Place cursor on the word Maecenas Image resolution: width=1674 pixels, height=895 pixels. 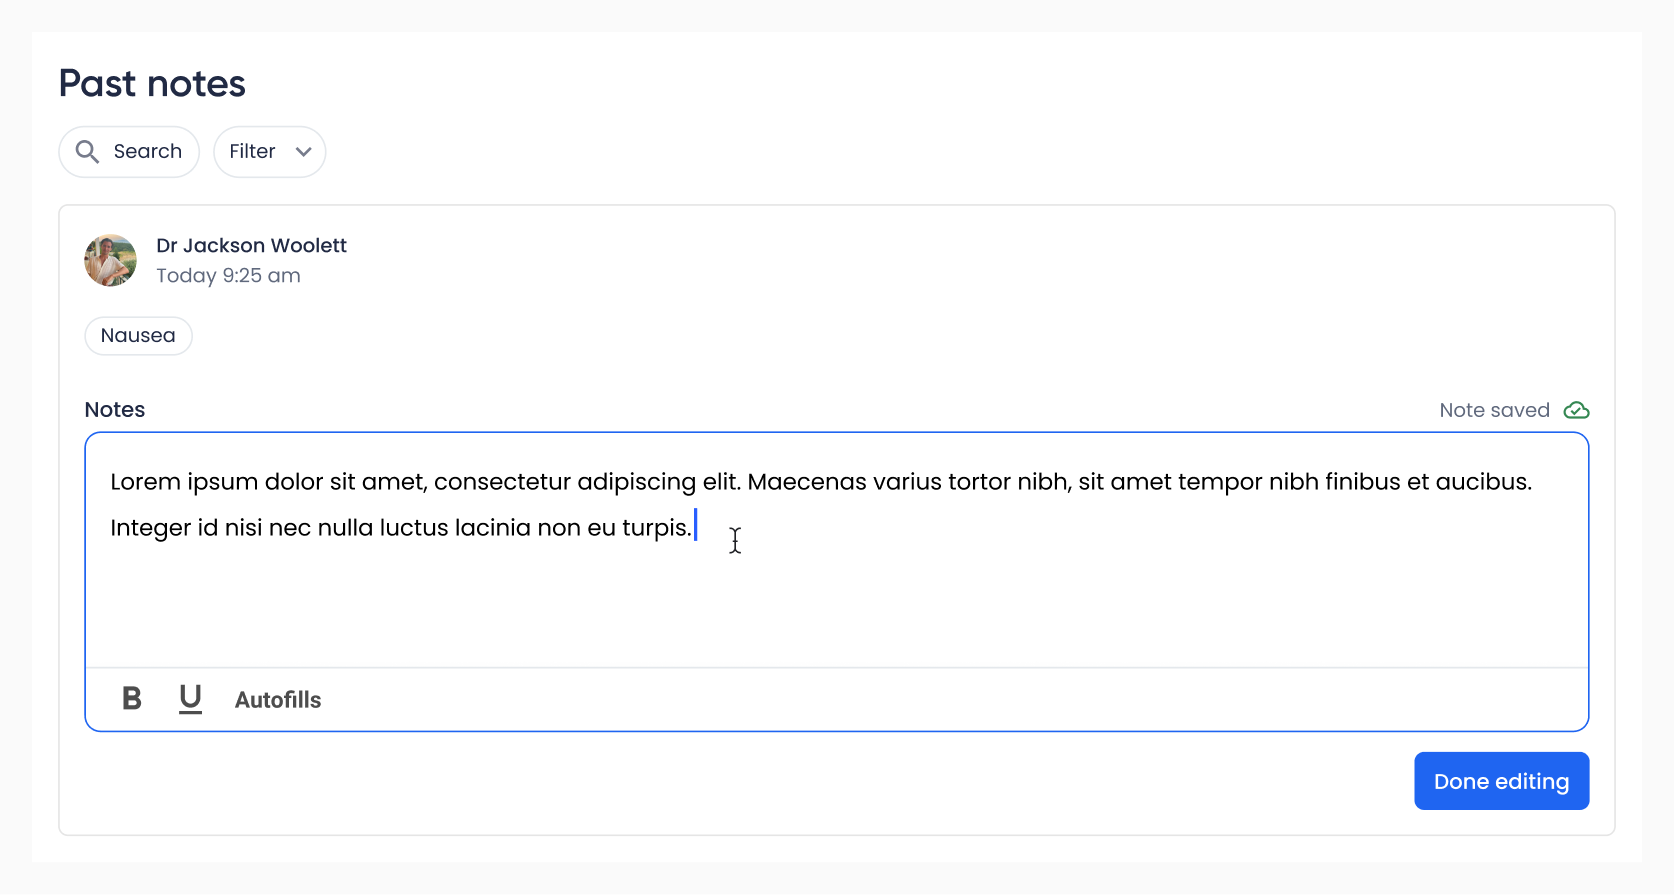click(807, 482)
